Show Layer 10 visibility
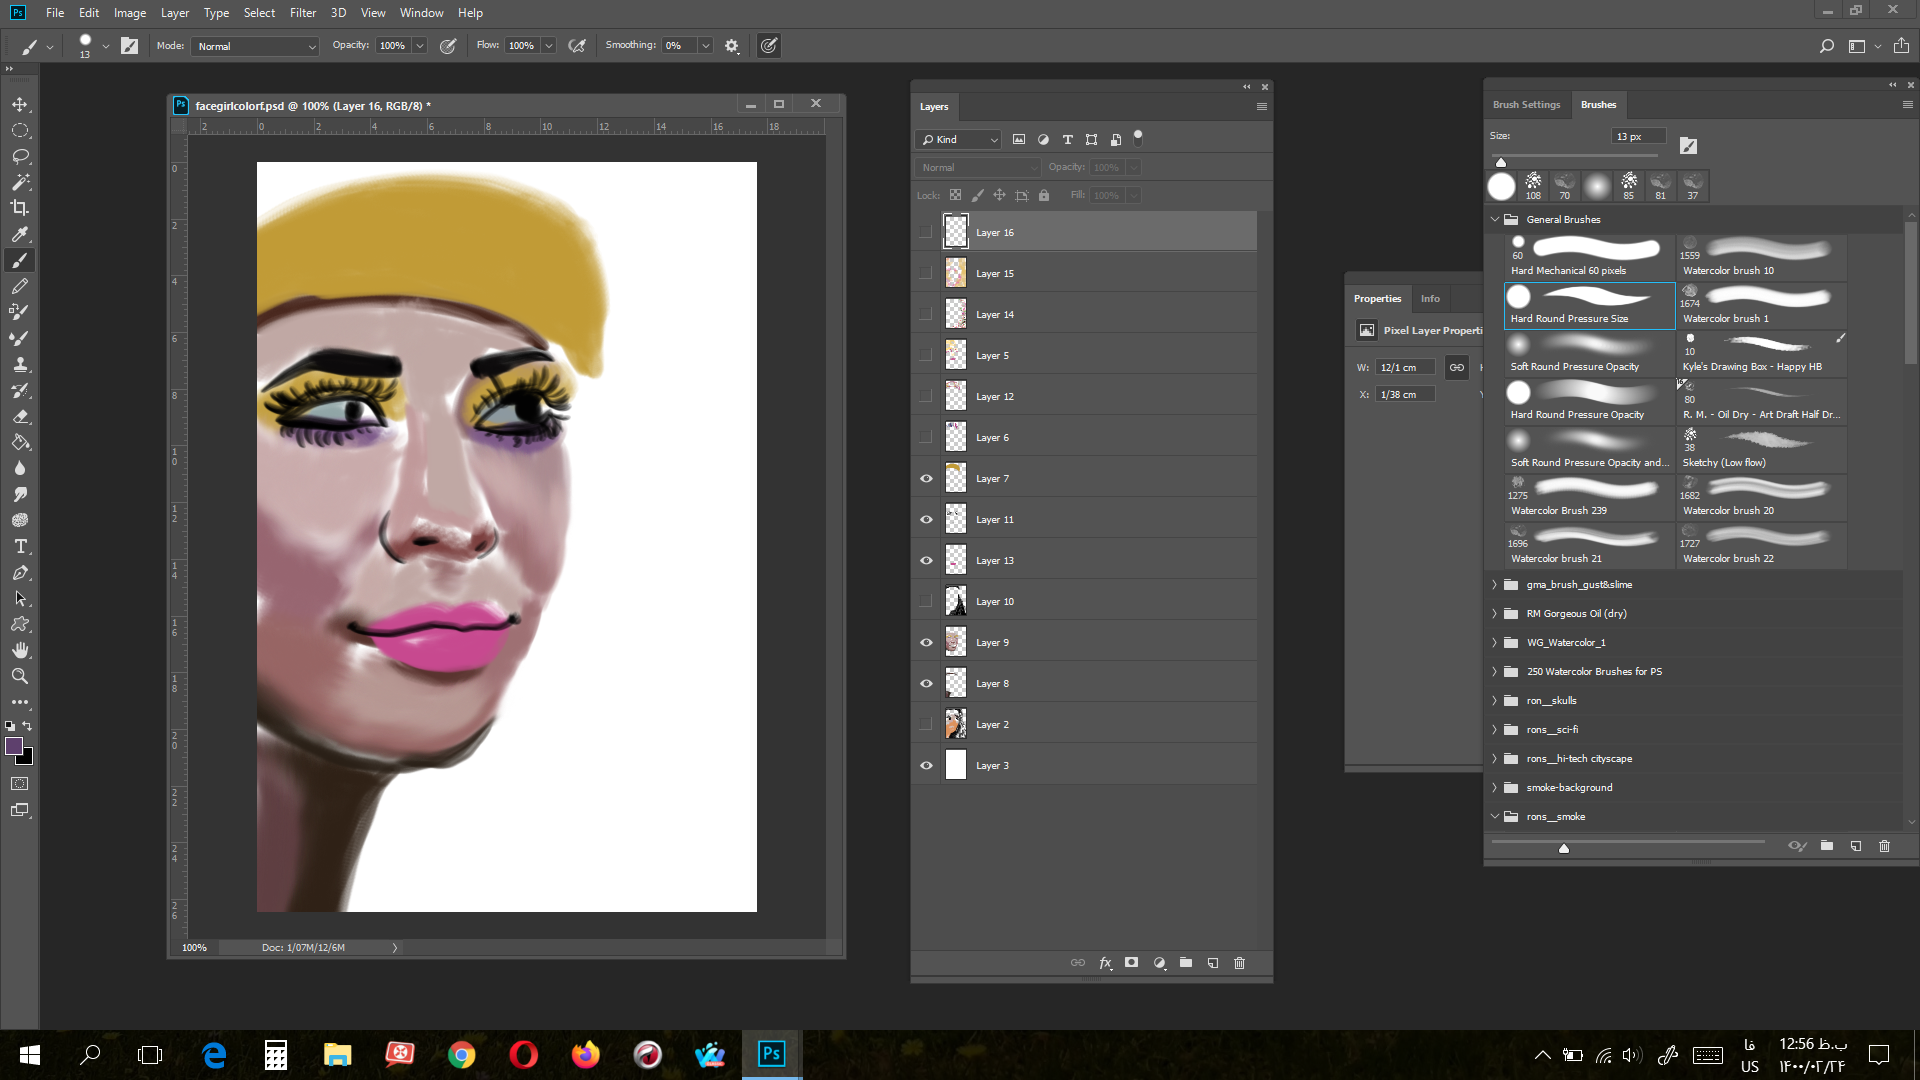 [926, 602]
